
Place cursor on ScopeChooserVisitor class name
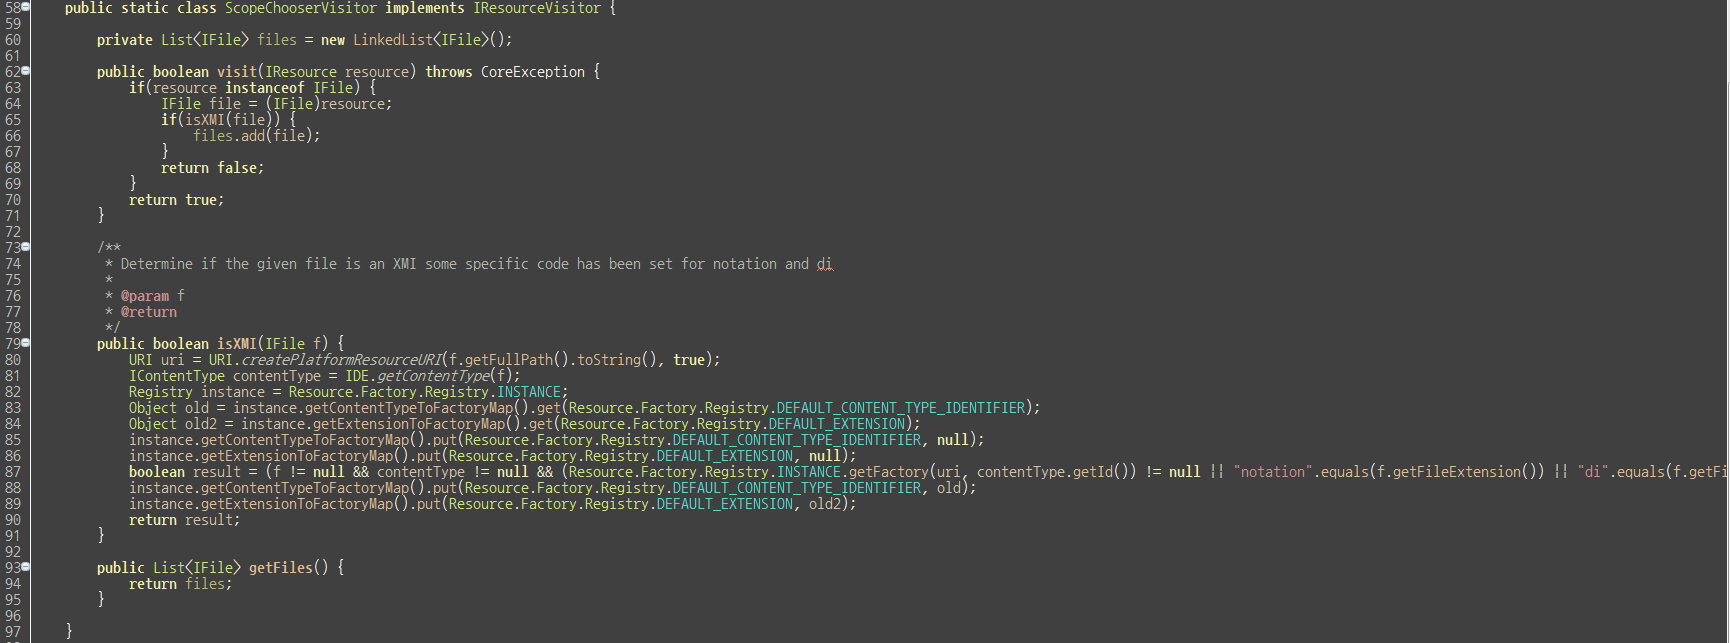click(301, 8)
